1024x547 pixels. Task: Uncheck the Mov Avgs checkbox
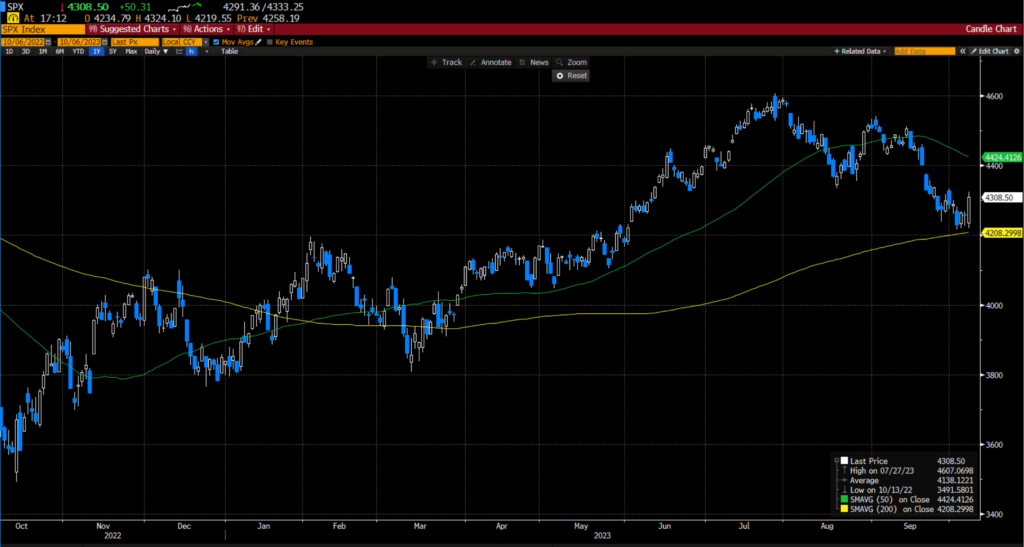(216, 41)
